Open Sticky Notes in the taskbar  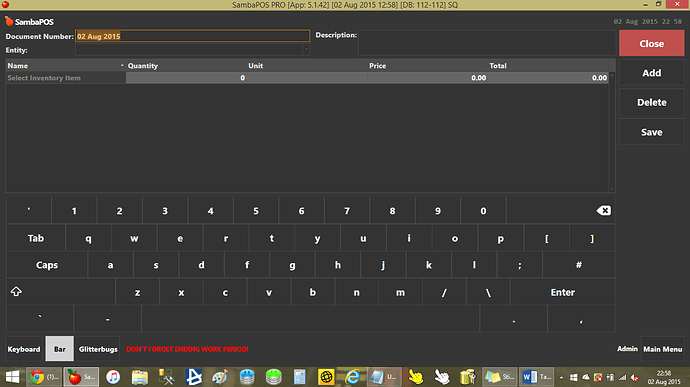click(x=499, y=377)
